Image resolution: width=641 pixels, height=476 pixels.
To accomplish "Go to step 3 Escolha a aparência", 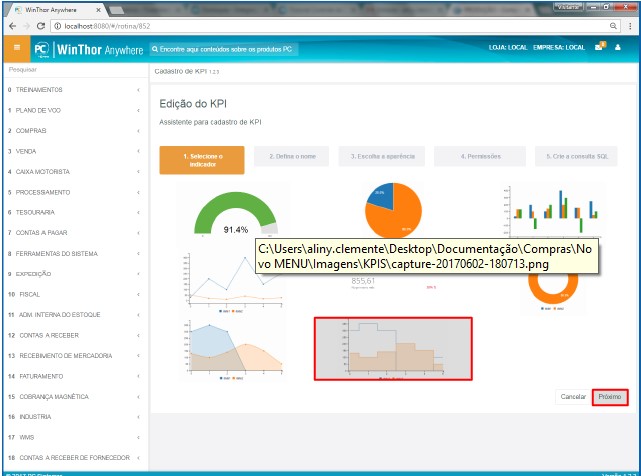I will pos(382,156).
